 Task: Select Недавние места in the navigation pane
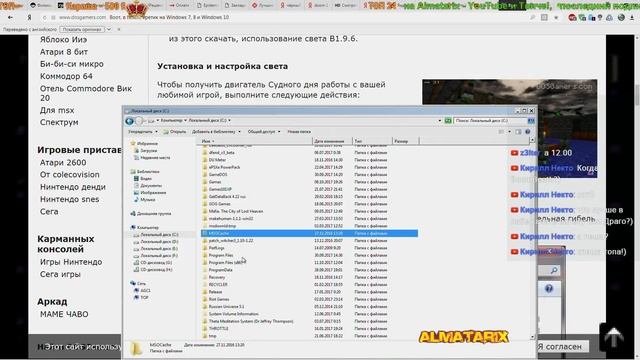coord(152,158)
